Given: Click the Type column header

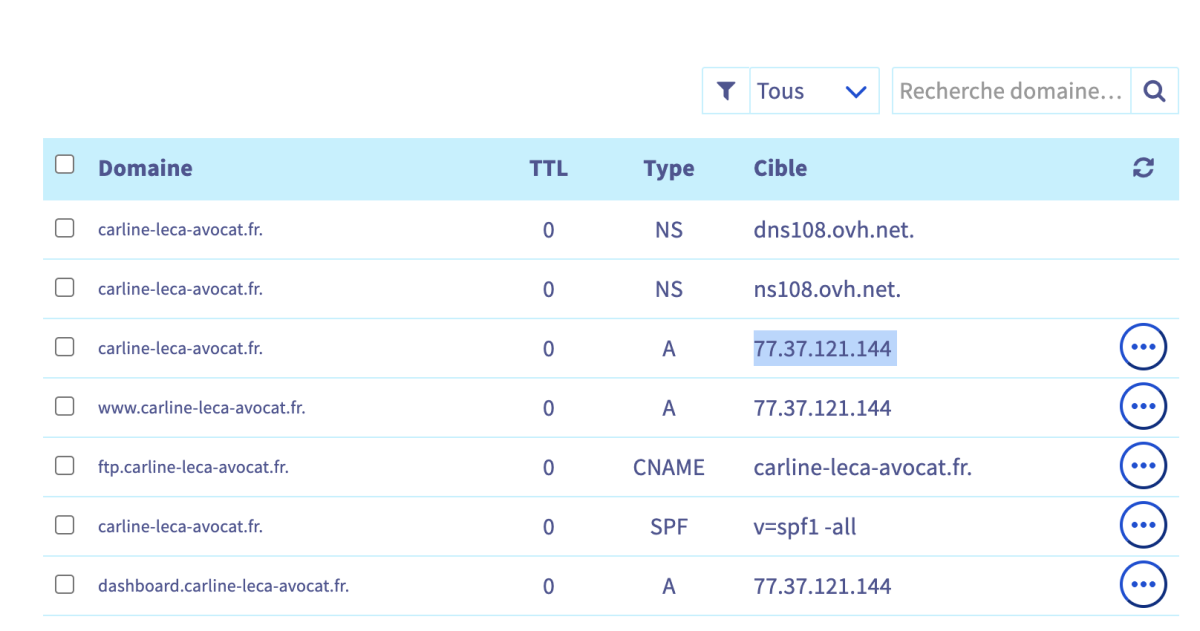Looking at the screenshot, I should pos(668,168).
